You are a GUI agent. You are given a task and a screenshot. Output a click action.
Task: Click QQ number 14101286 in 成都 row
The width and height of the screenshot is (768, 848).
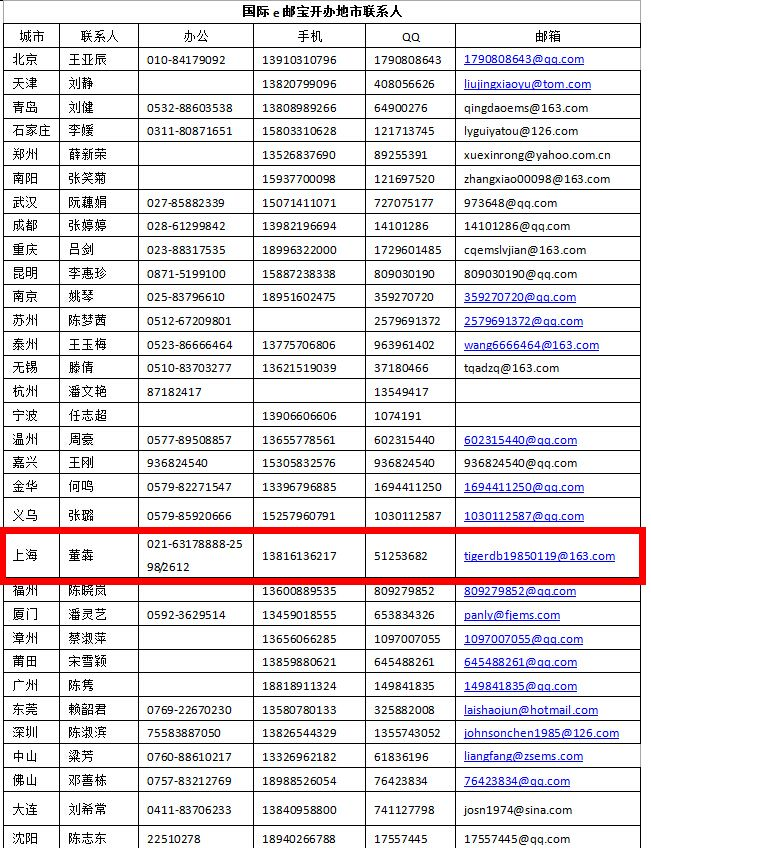[x=401, y=226]
